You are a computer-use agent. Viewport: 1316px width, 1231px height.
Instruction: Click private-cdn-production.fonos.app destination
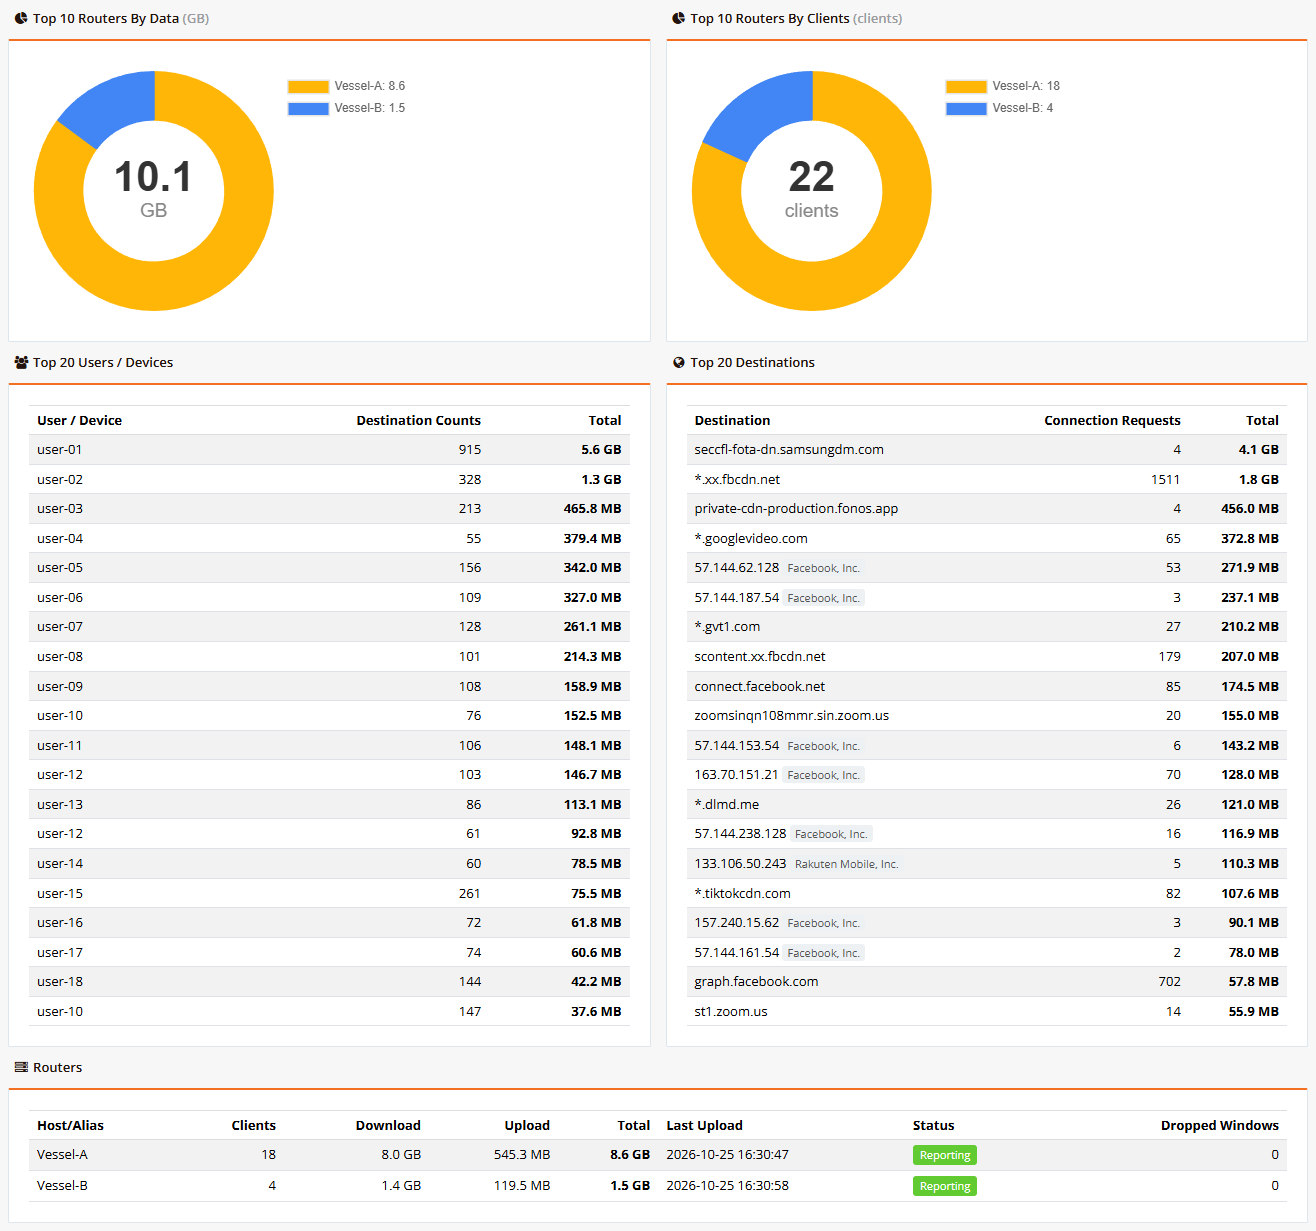[796, 509]
